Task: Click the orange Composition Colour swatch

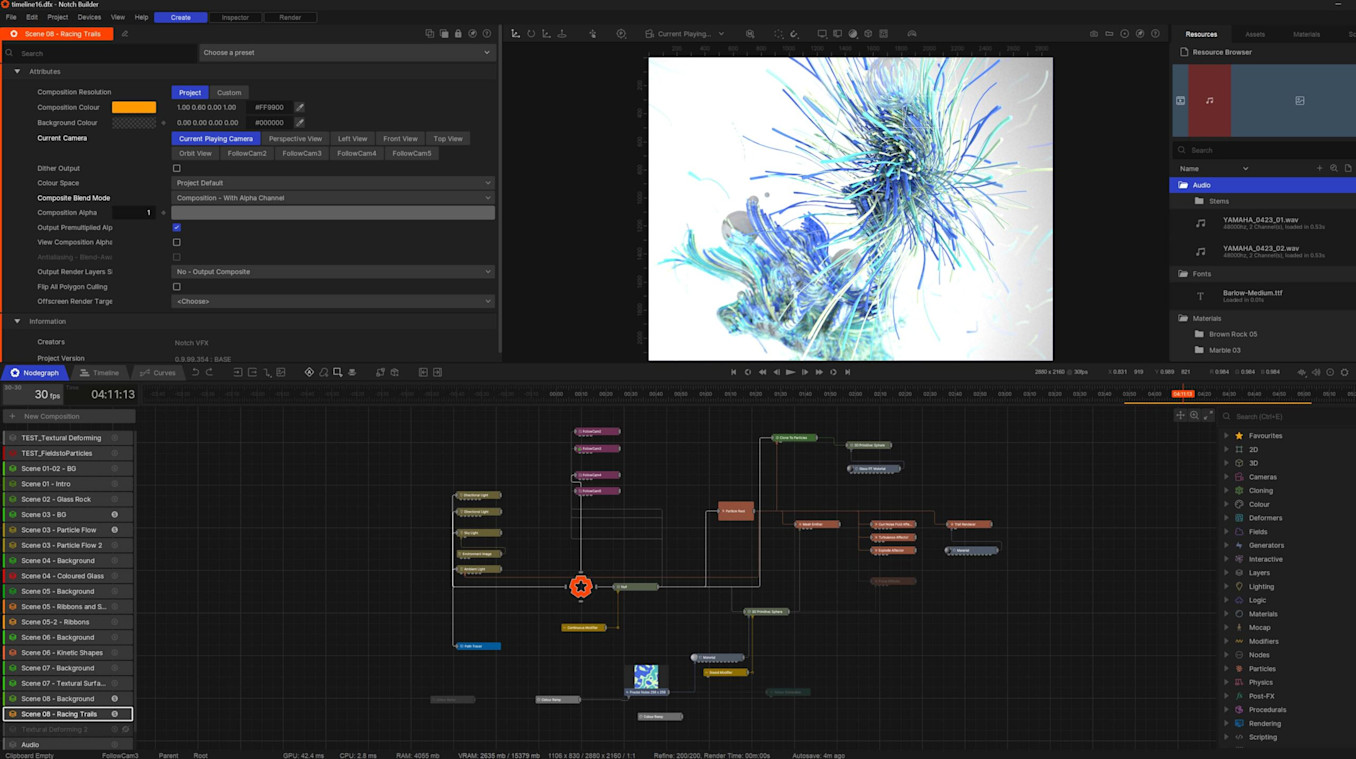Action: pos(134,107)
